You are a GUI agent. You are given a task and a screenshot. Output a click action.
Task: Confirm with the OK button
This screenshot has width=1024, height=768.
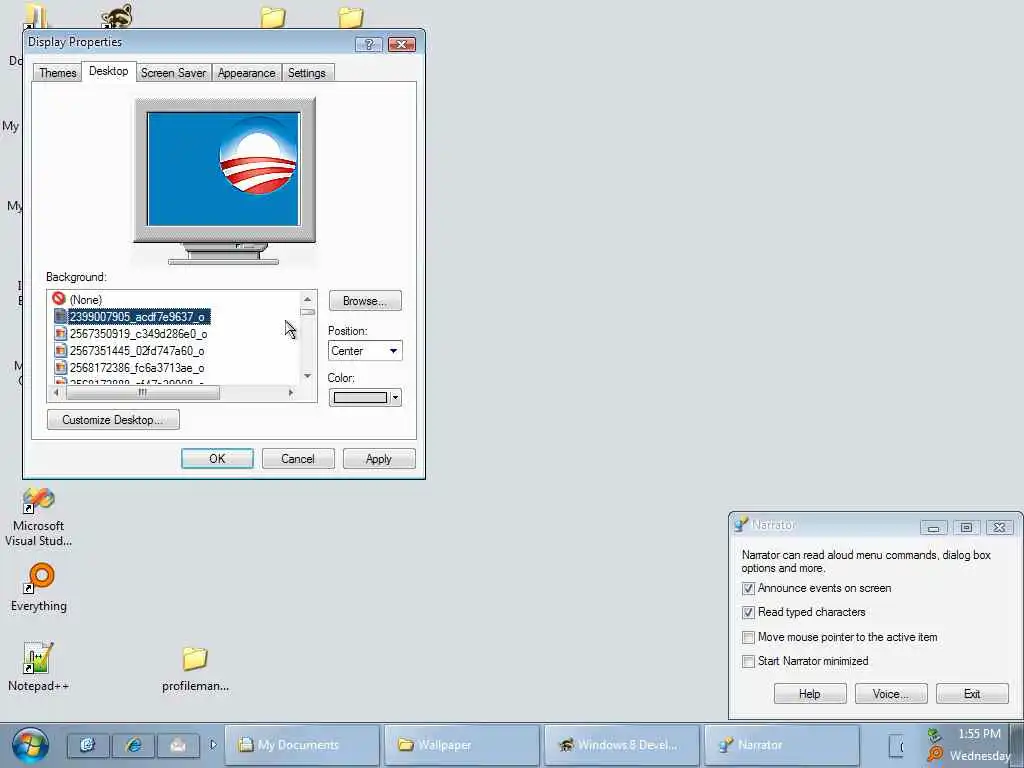pyautogui.click(x=217, y=458)
